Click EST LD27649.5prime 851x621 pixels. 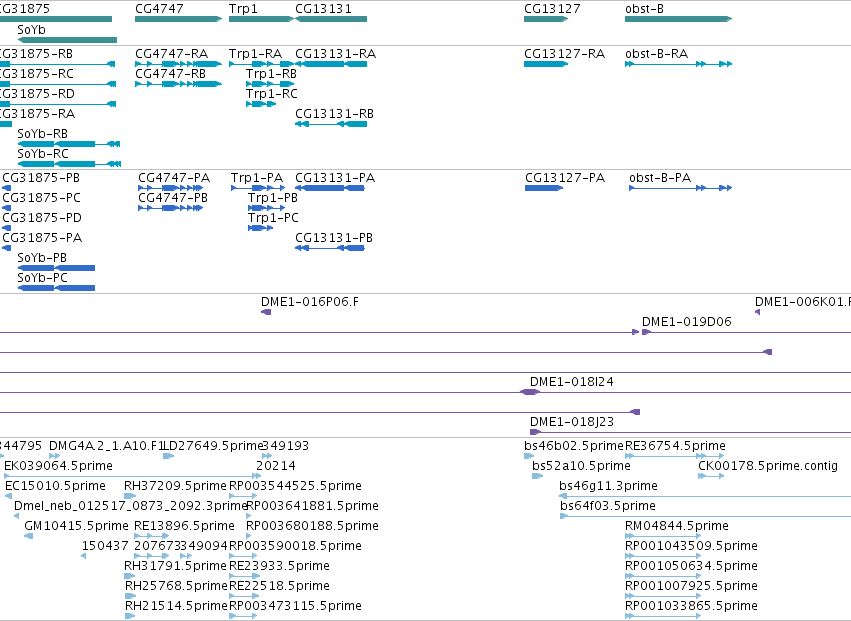click(x=169, y=456)
